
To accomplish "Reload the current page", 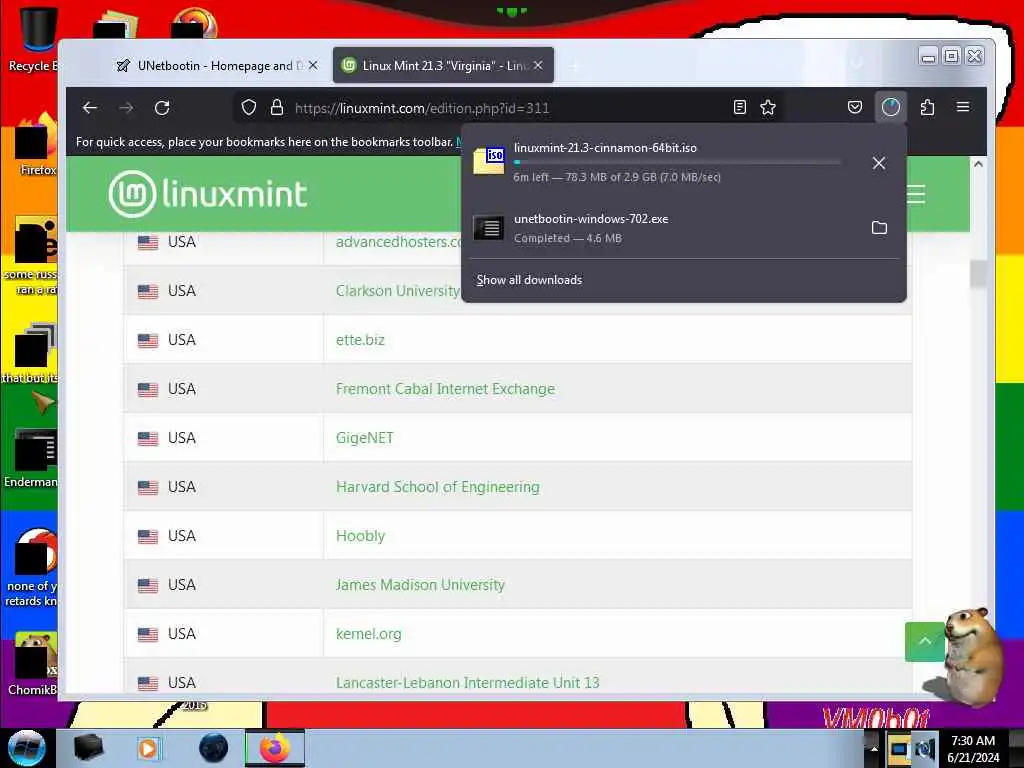I will click(x=162, y=108).
